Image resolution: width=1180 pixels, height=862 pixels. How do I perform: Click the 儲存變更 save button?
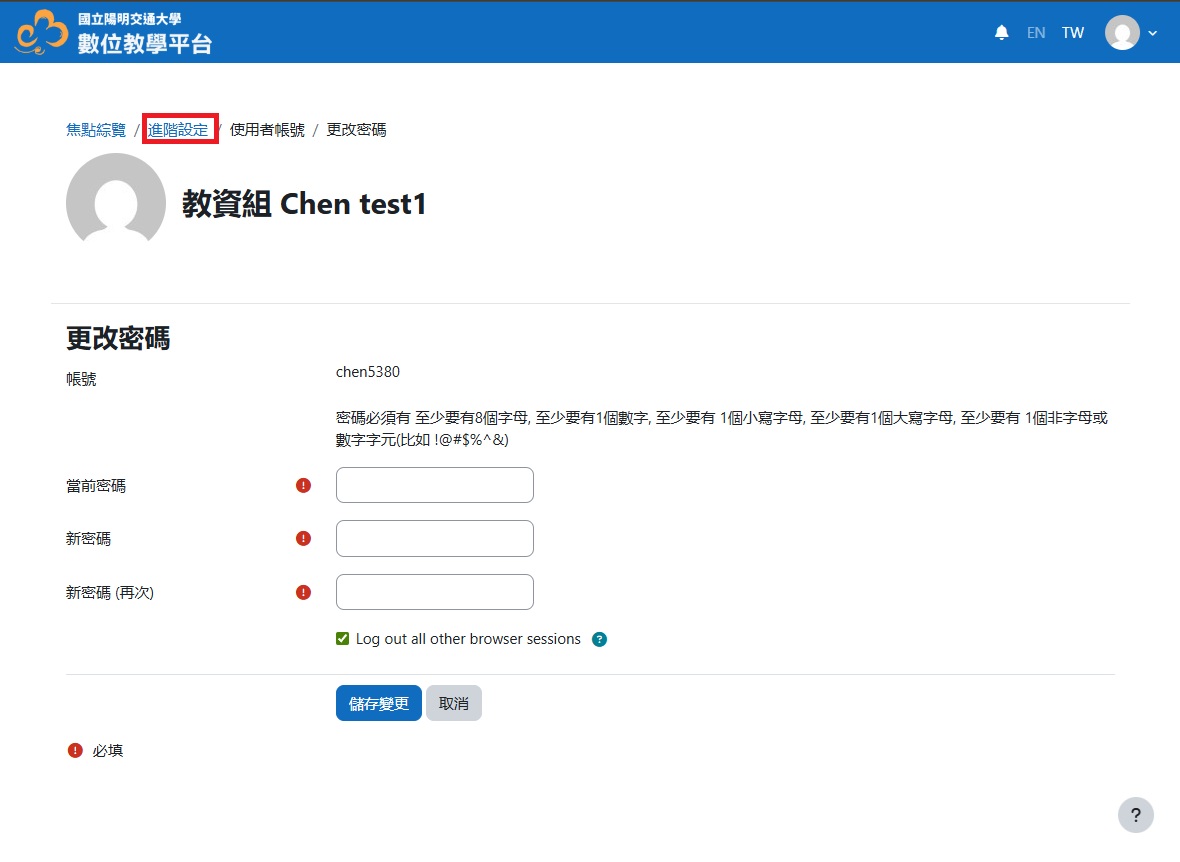pos(378,703)
